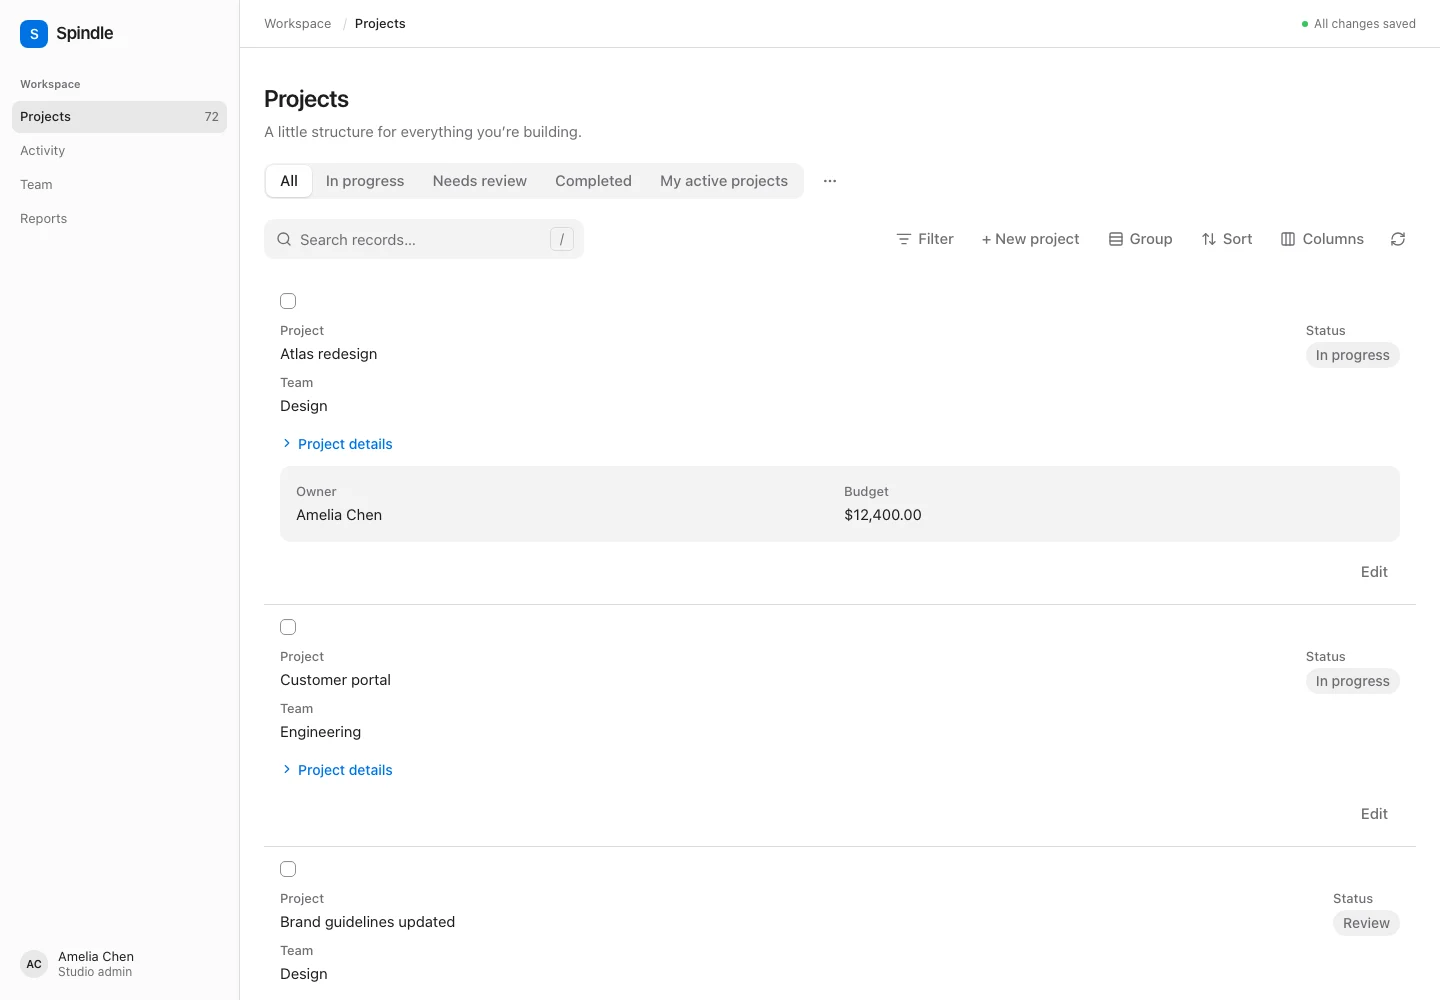The width and height of the screenshot is (1440, 1000).
Task: Open the Filter control
Action: click(x=925, y=239)
